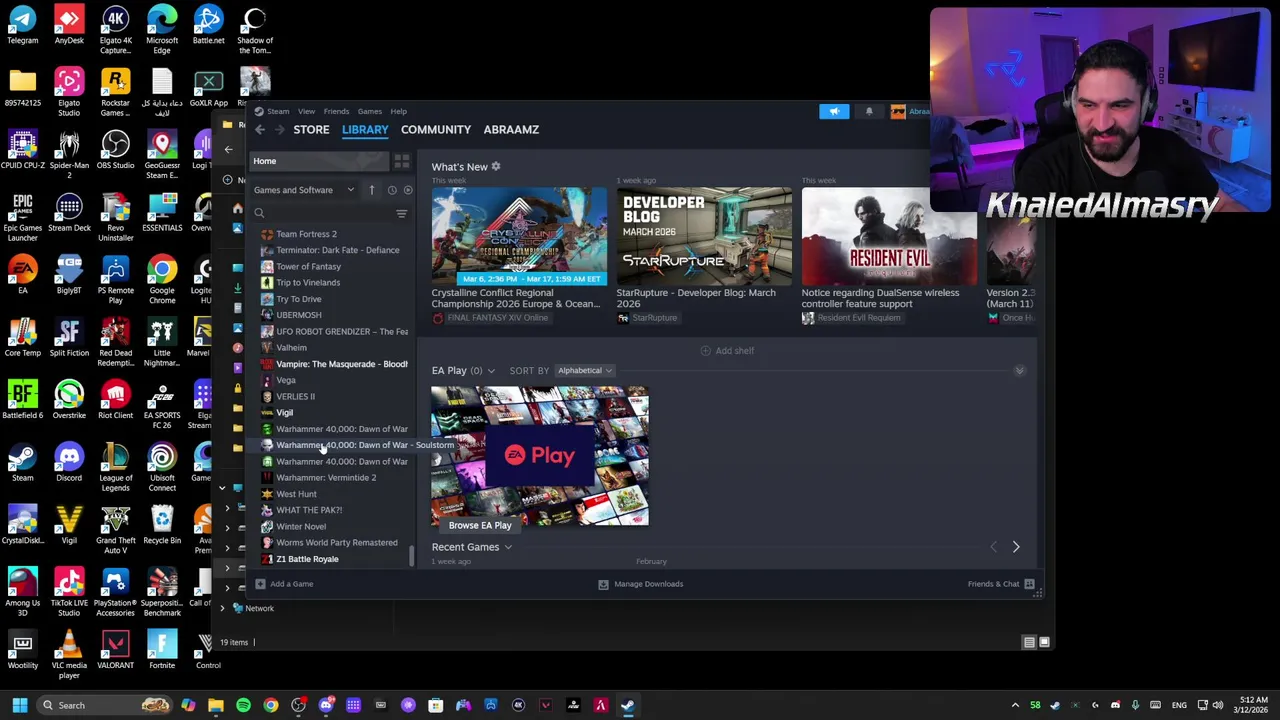1280x720 pixels.
Task: Open the Friends menu
Action: point(336,111)
